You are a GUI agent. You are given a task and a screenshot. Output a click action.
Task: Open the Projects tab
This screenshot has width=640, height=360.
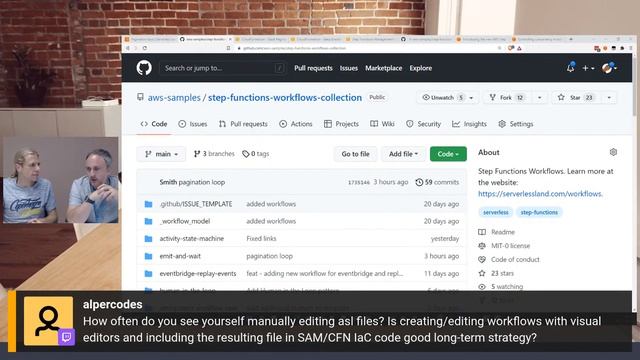coord(341,124)
